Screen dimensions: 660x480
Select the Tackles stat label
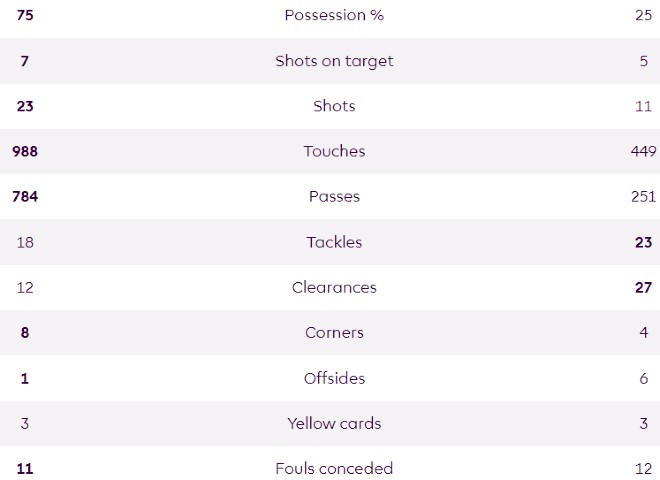pos(334,242)
